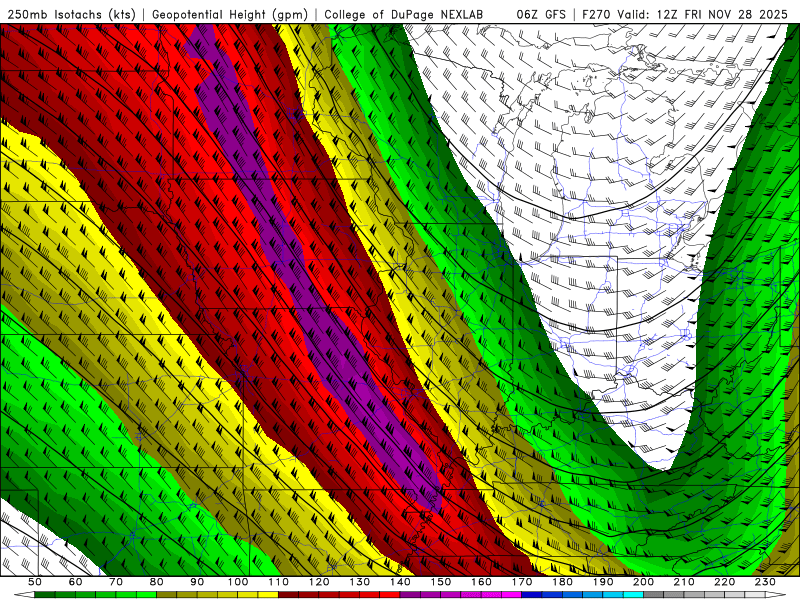Click the 170 legend value
This screenshot has height=600, width=800.
[x=522, y=582]
